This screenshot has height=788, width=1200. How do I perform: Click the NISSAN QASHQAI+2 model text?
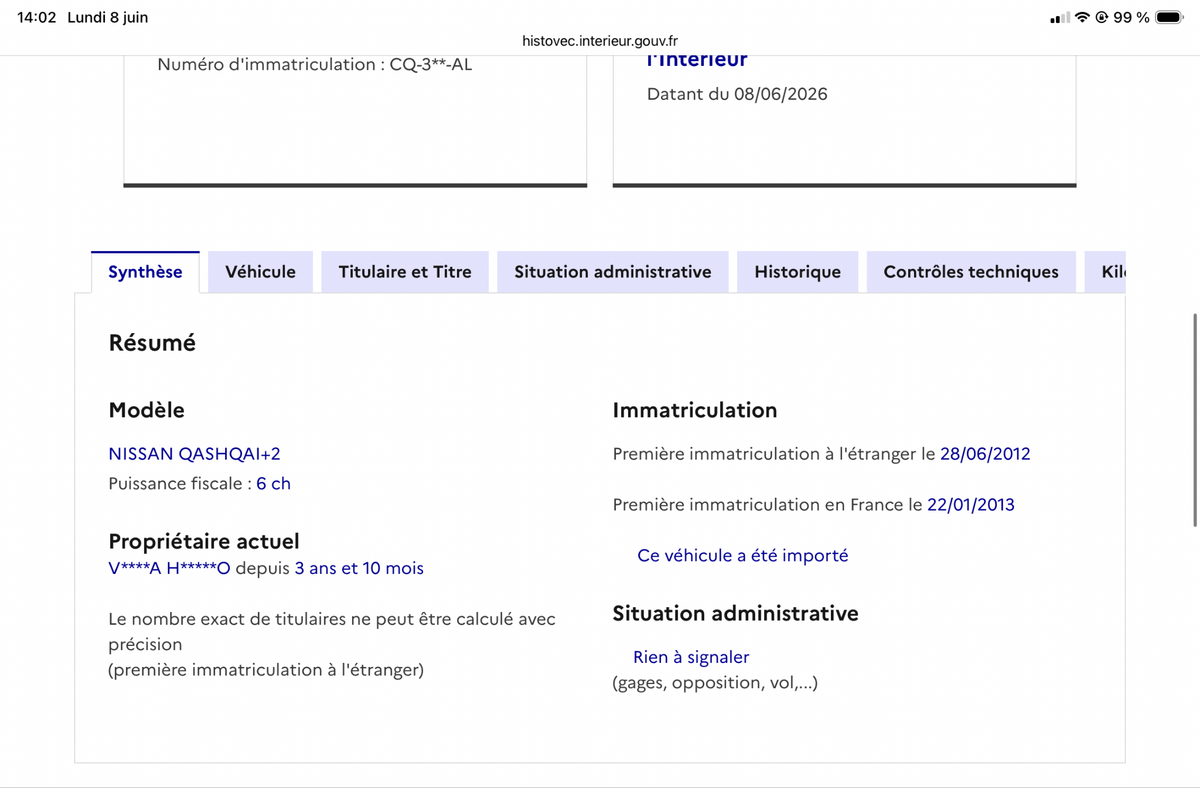click(x=194, y=454)
